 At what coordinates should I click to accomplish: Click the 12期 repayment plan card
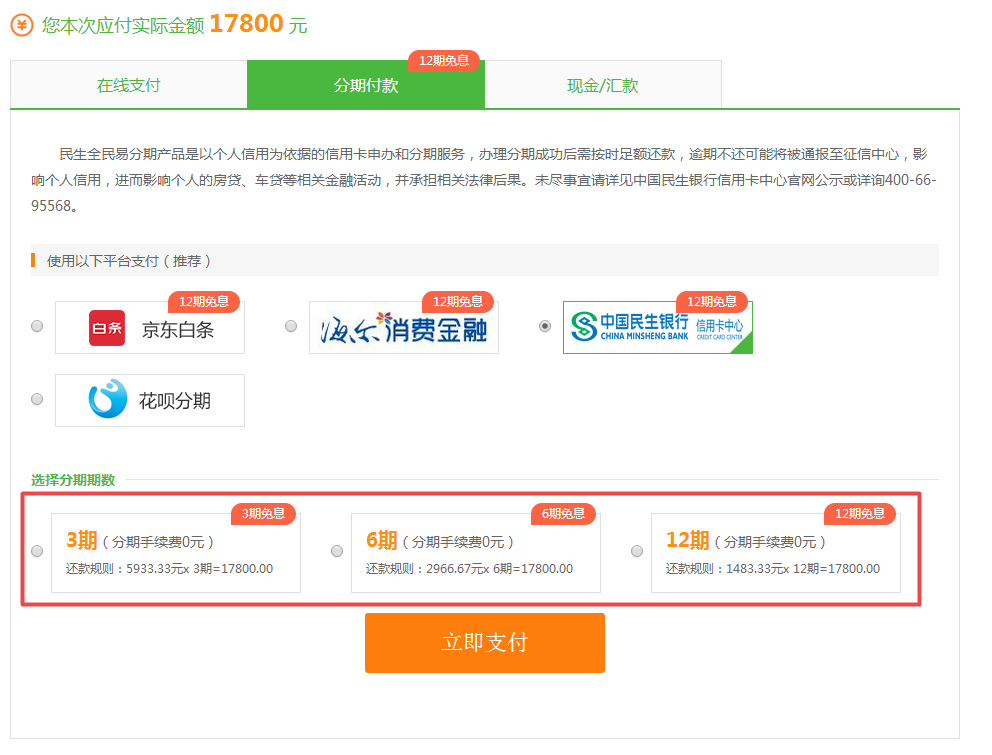pyautogui.click(x=775, y=553)
